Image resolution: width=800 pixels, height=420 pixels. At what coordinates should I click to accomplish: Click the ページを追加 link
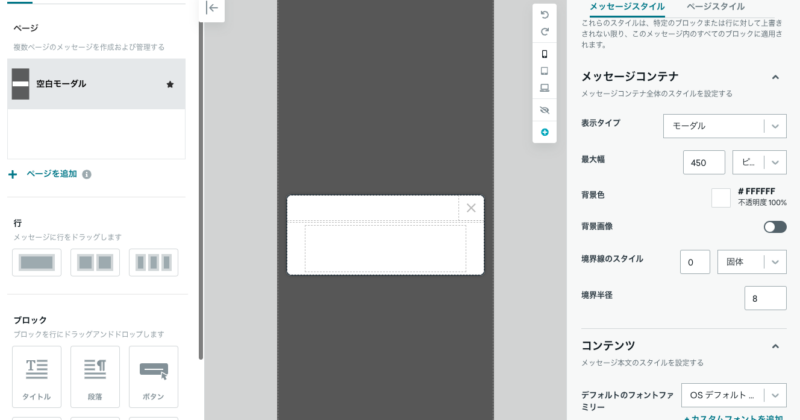[x=49, y=174]
